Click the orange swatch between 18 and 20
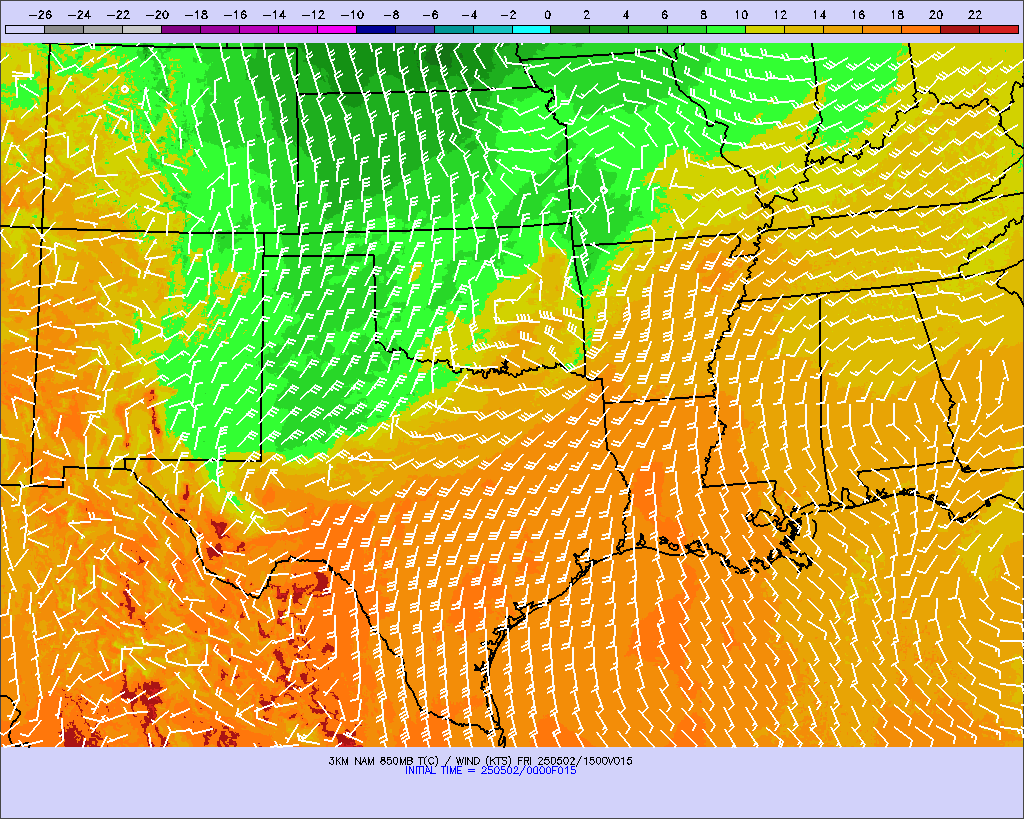Screen dimensions: 1024x819 click(x=921, y=29)
